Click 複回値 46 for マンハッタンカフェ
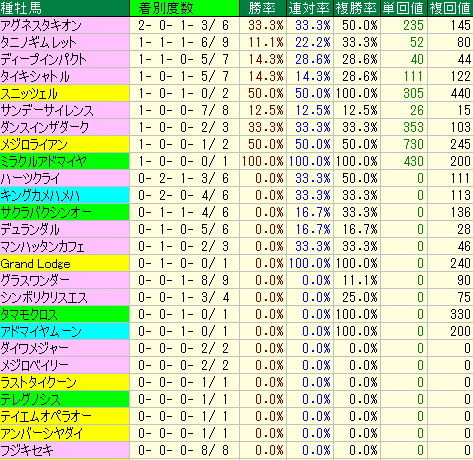The image size is (473, 460). click(x=464, y=246)
